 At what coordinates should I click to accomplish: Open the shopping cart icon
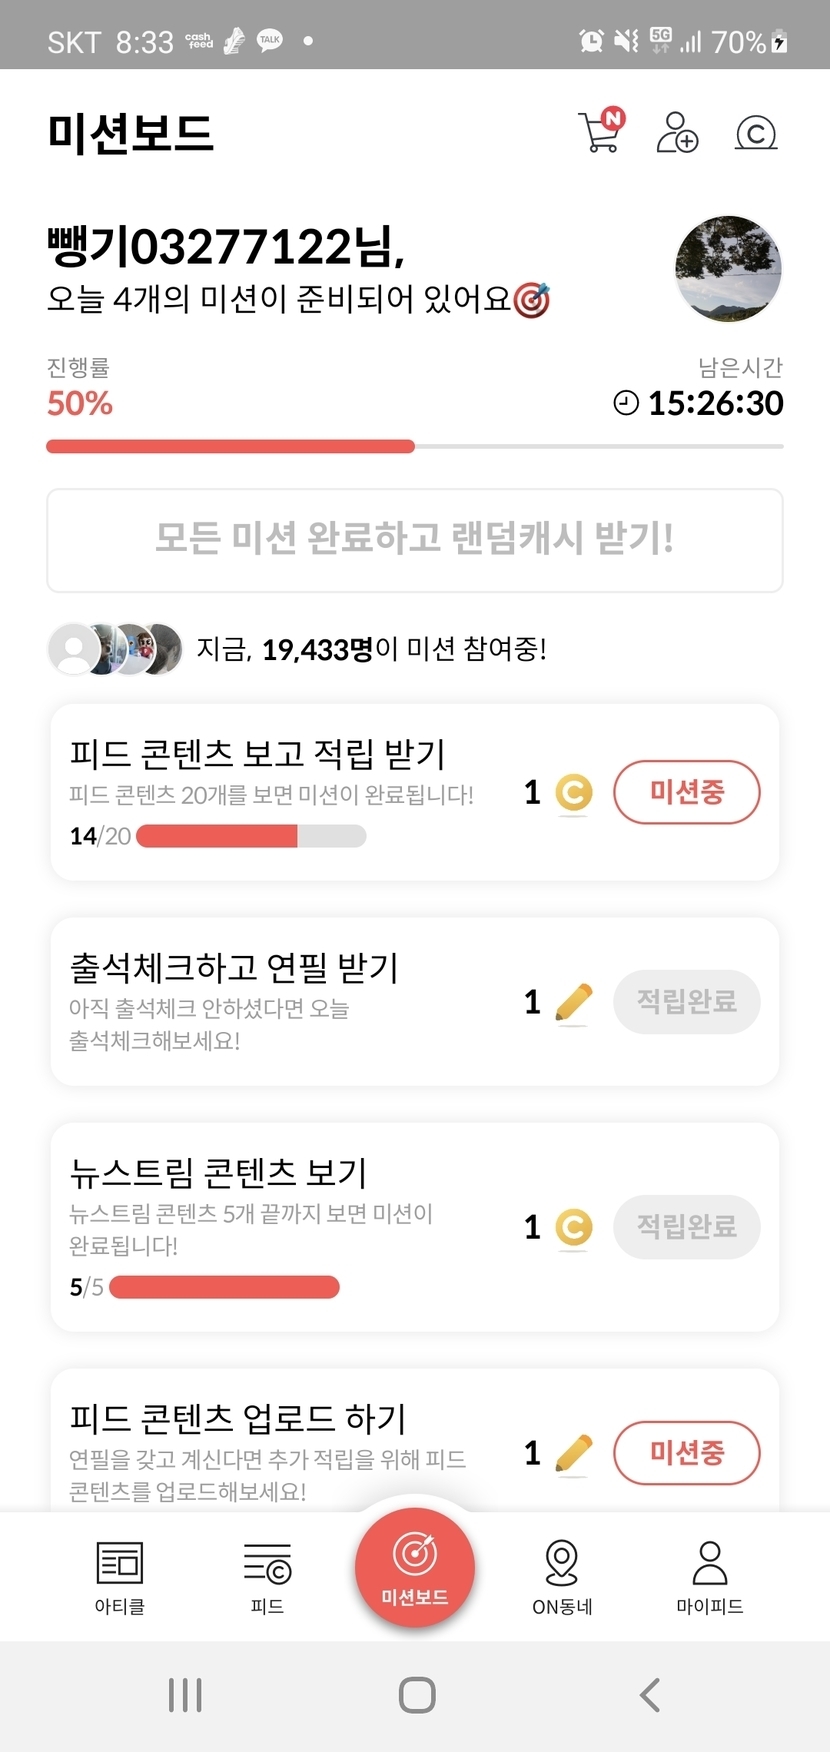pos(600,132)
